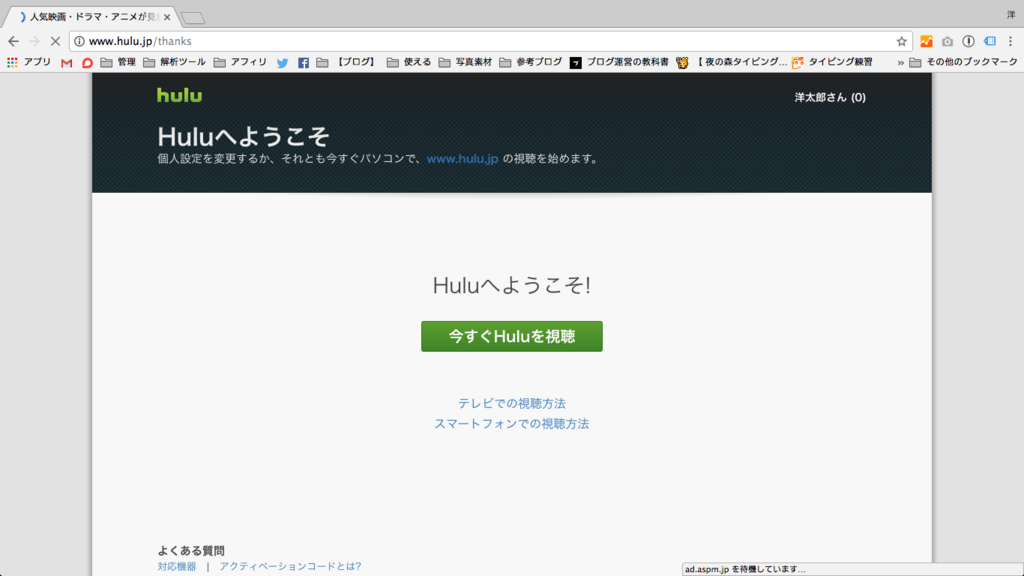The height and width of the screenshot is (576, 1024).
Task: Open タイピング練習 bookmark
Action: (832, 62)
